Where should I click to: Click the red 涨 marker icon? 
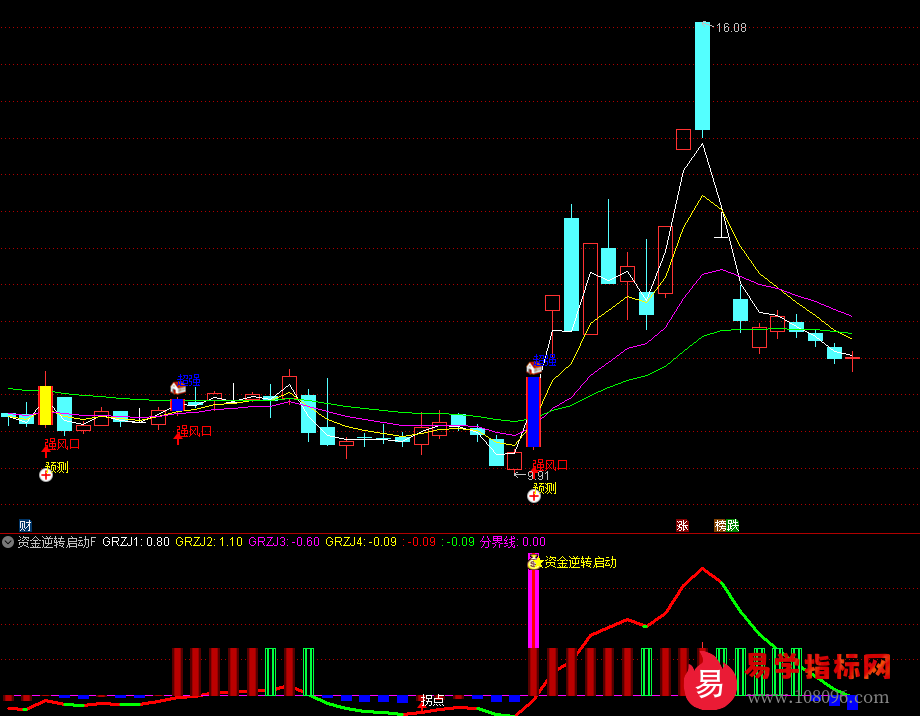[683, 525]
